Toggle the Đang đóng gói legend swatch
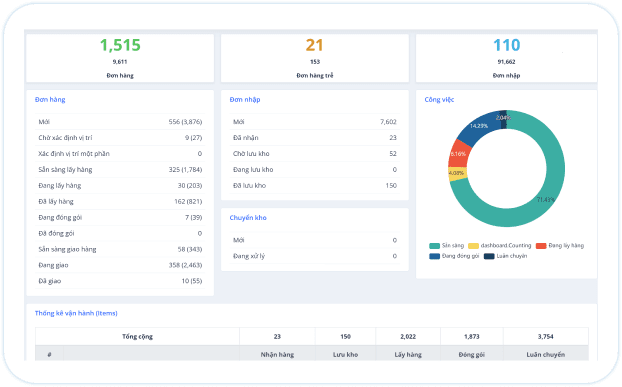Image resolution: width=622 pixels, height=387 pixels. [x=434, y=256]
